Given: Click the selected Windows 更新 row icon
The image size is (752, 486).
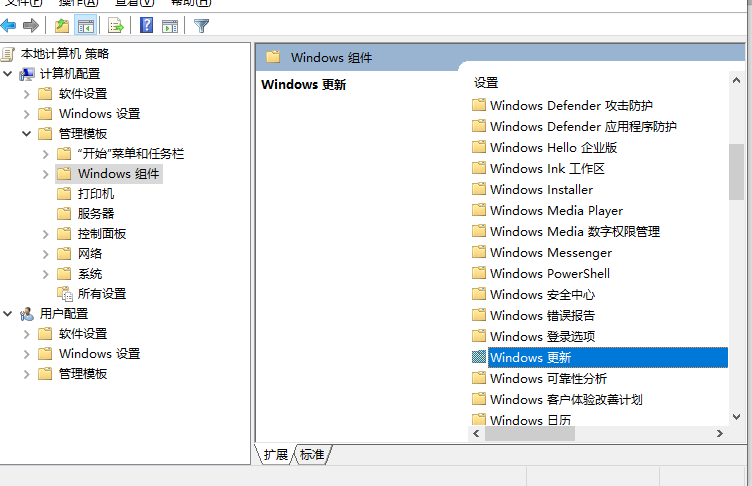Looking at the screenshot, I should click(x=479, y=357).
